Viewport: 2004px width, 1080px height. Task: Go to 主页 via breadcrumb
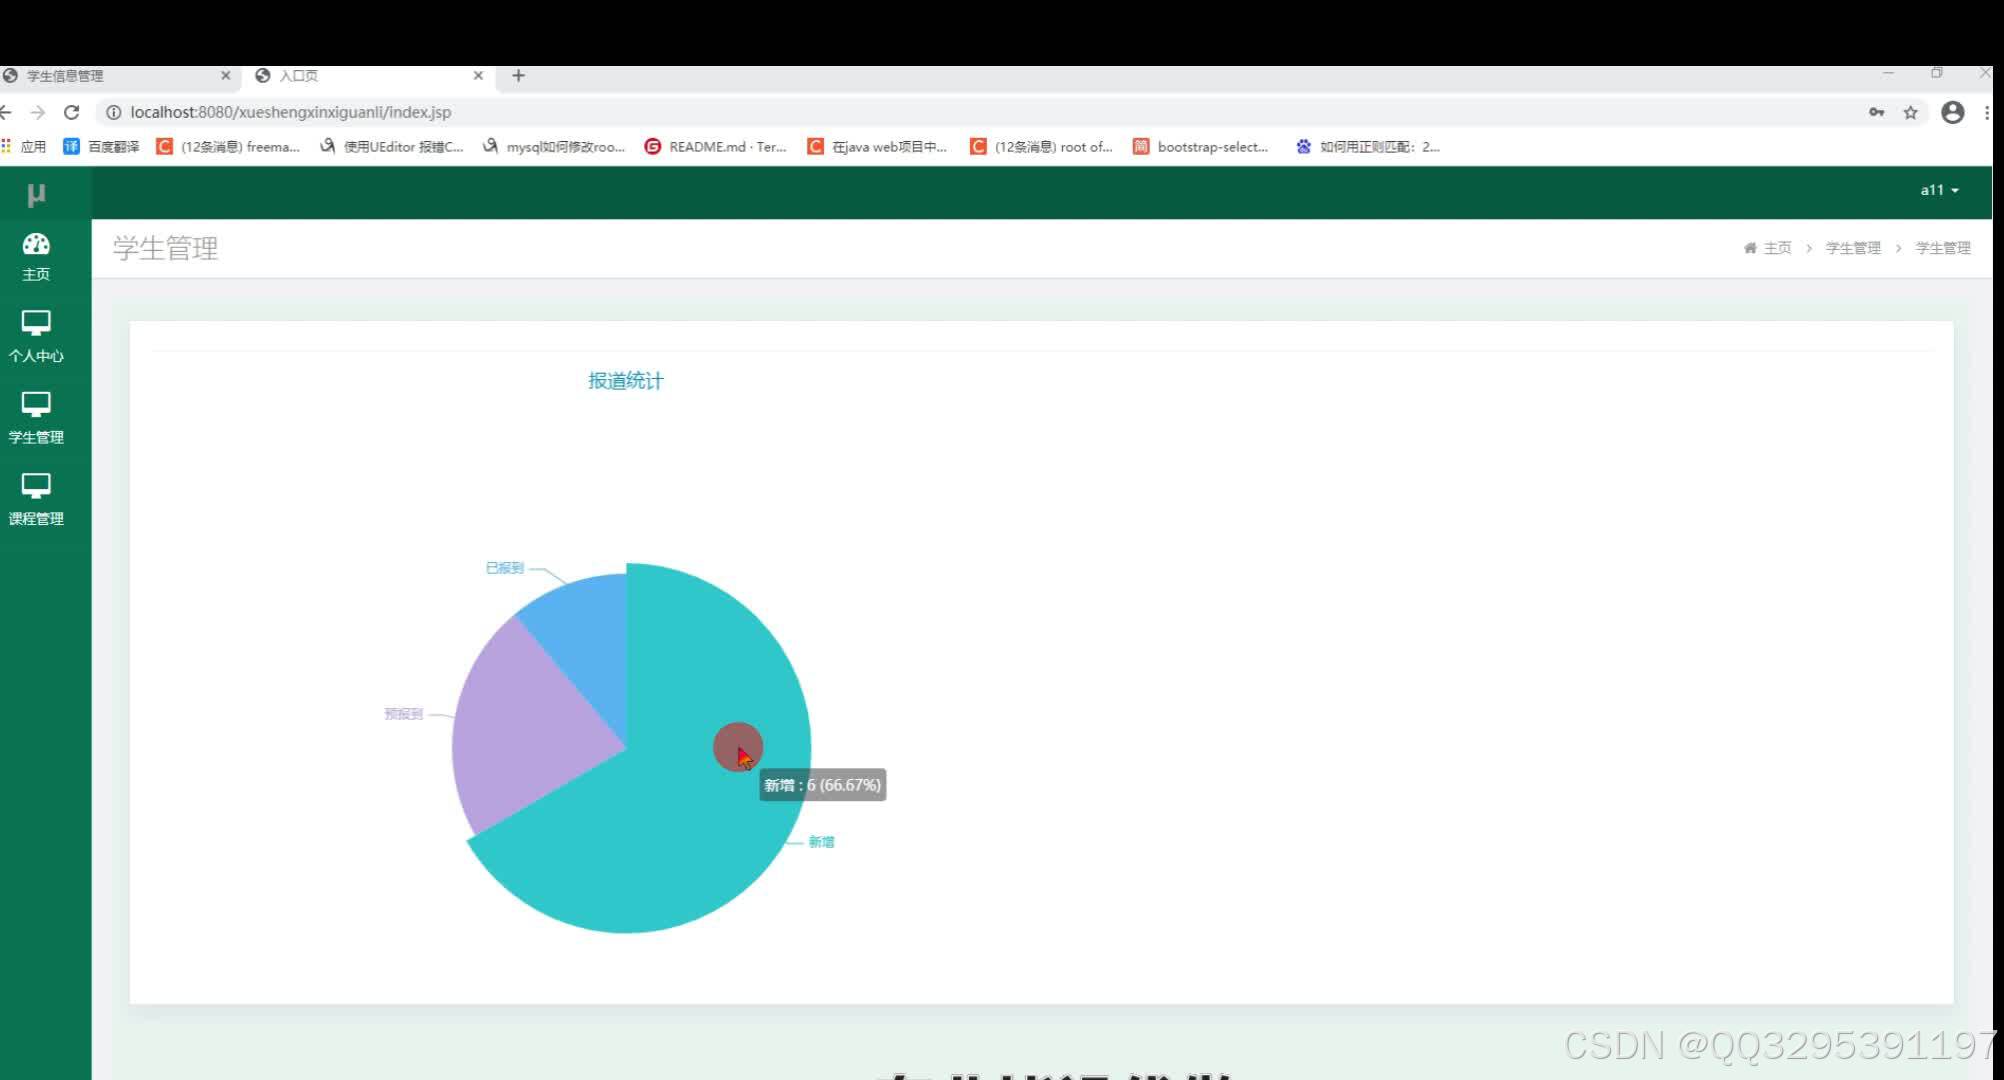click(1768, 248)
